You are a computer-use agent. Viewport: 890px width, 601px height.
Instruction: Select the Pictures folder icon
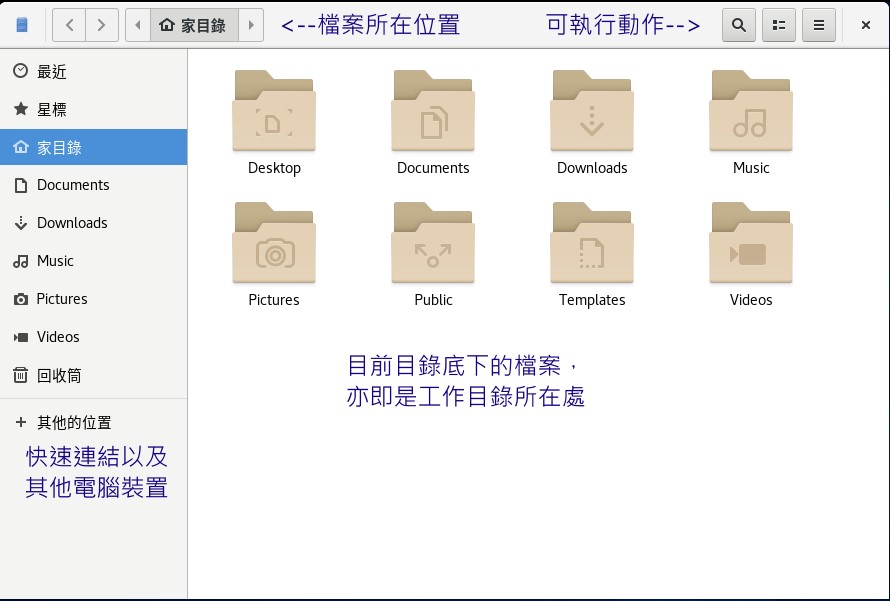(x=273, y=242)
